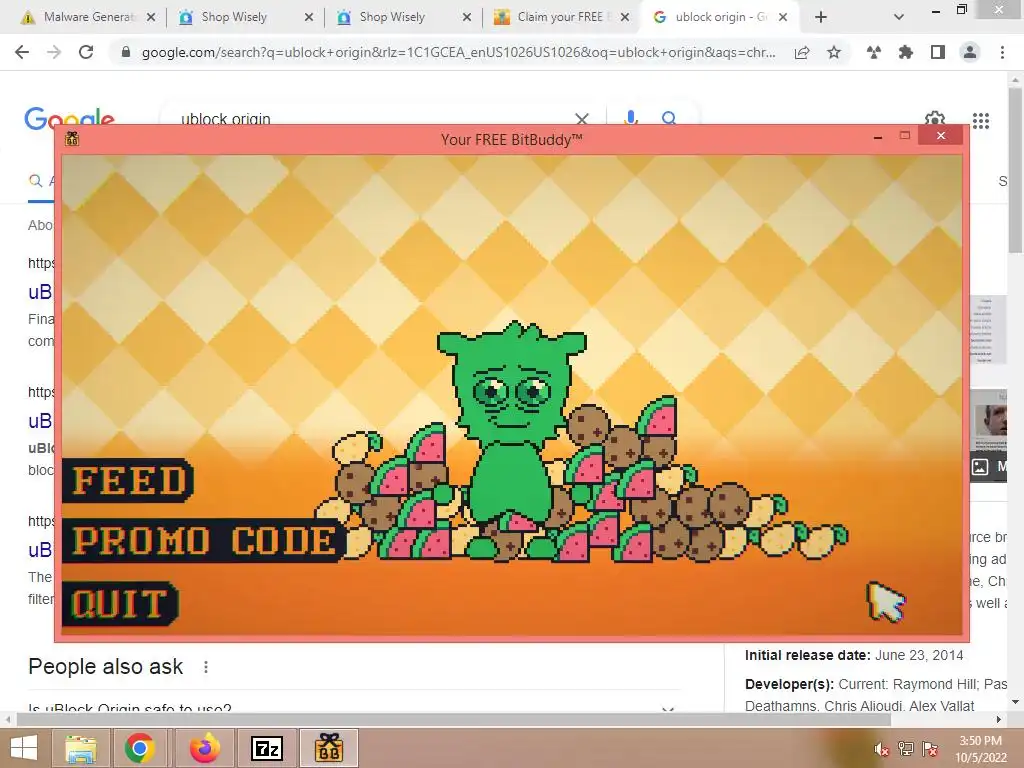The height and width of the screenshot is (768, 1024).
Task: Click the google.com address bar URL
Action: 458,52
